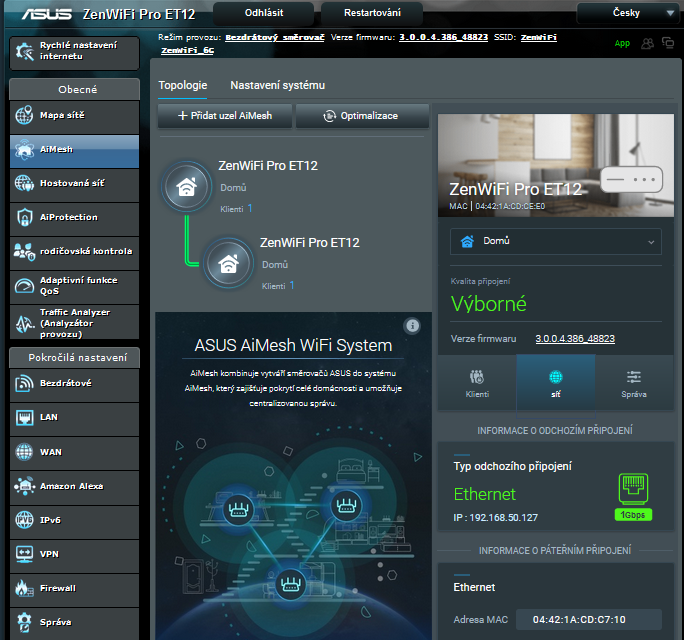Viewport: 684px width, 640px height.
Task: Open the VPN settings page
Action: coord(50,554)
